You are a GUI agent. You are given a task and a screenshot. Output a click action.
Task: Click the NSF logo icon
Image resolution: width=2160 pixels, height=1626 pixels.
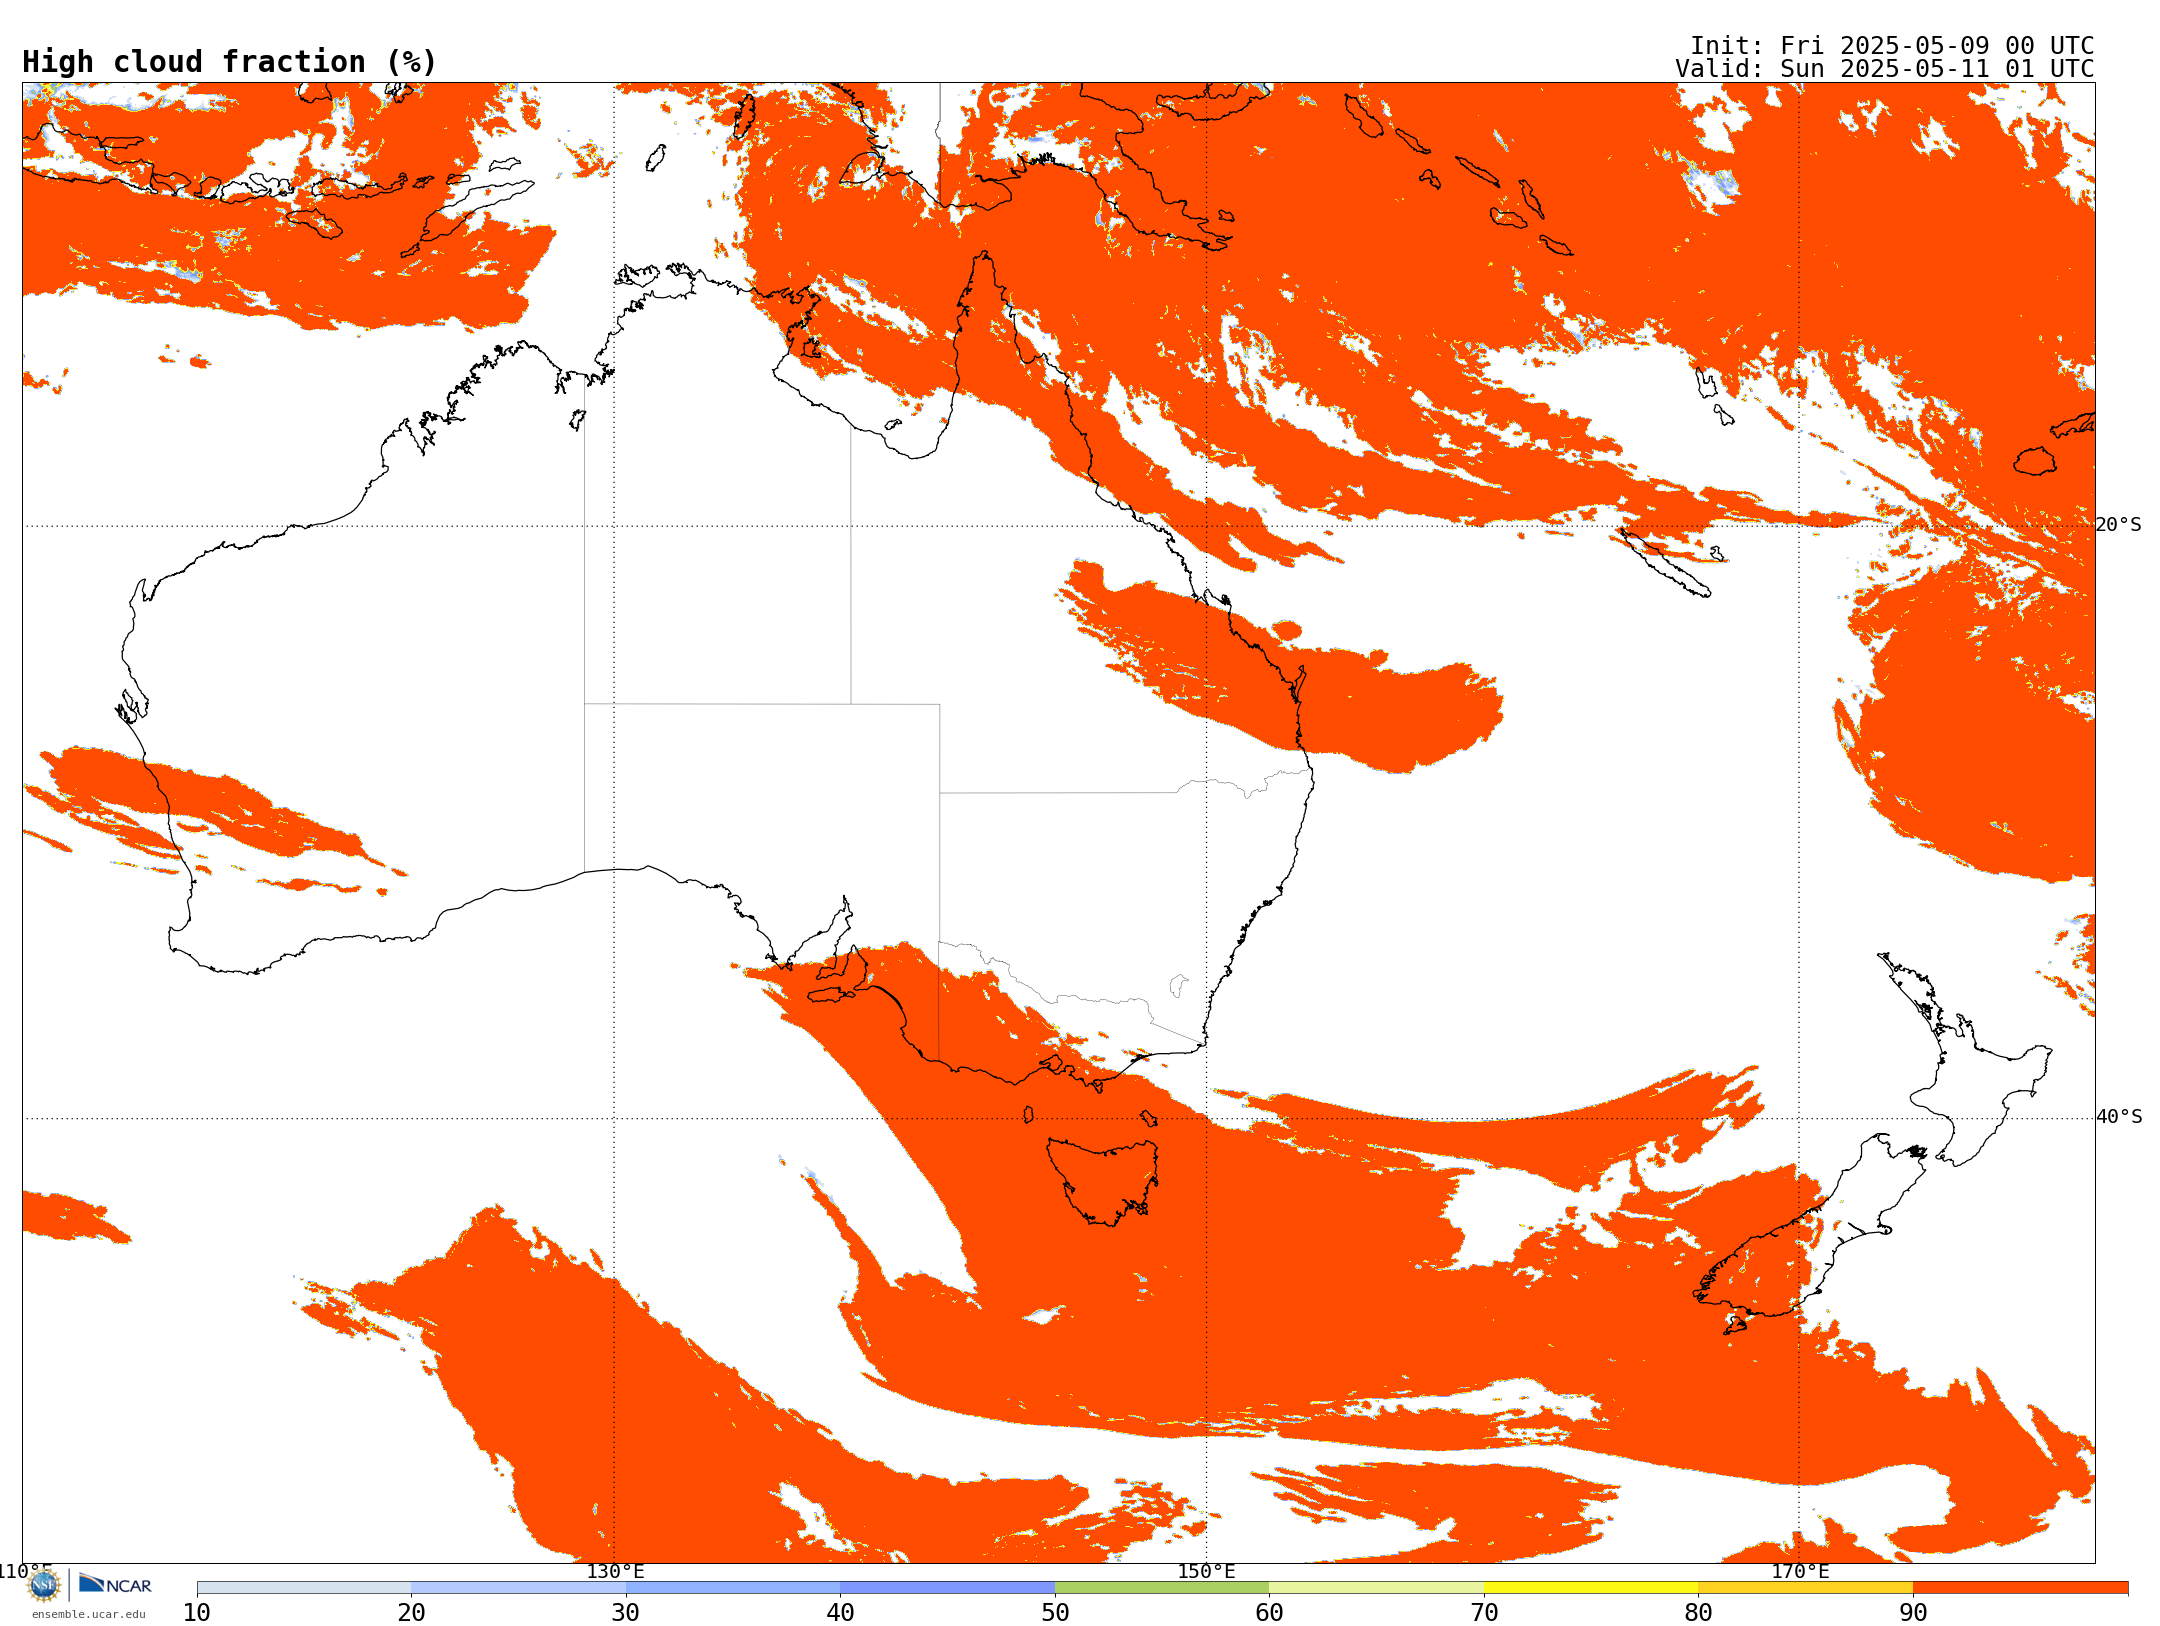tap(44, 1585)
